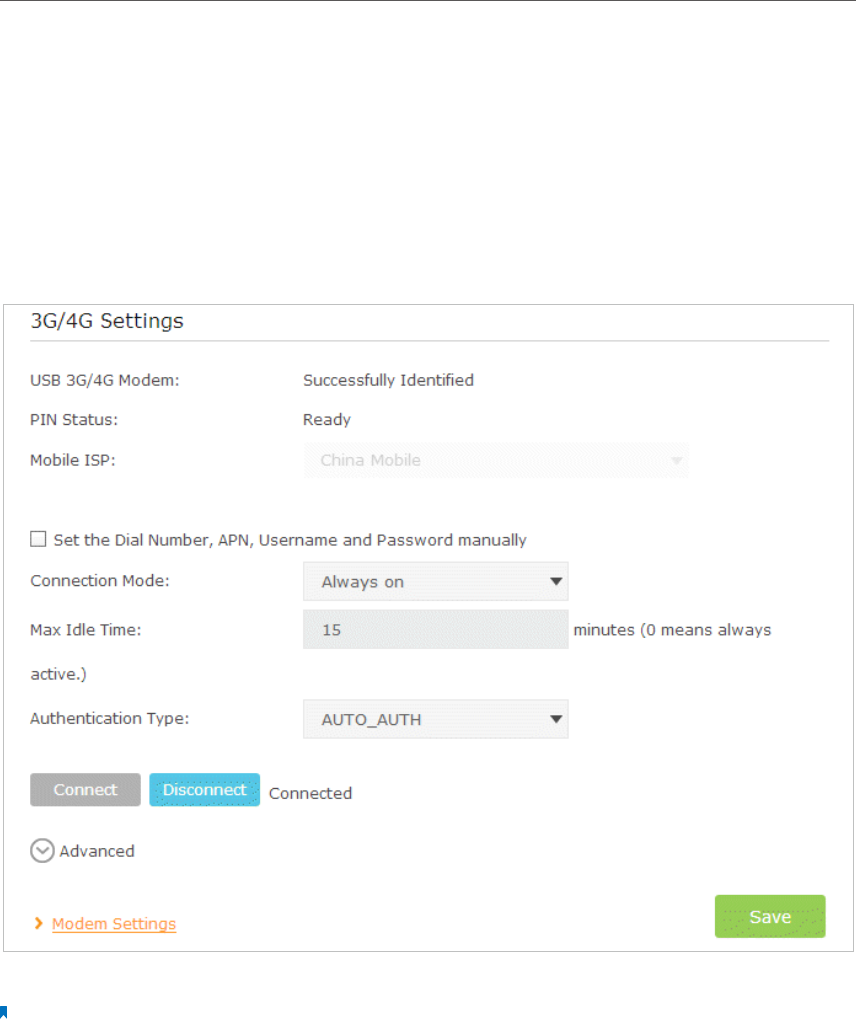
Task: Click the Connected status text
Action: pos(310,793)
